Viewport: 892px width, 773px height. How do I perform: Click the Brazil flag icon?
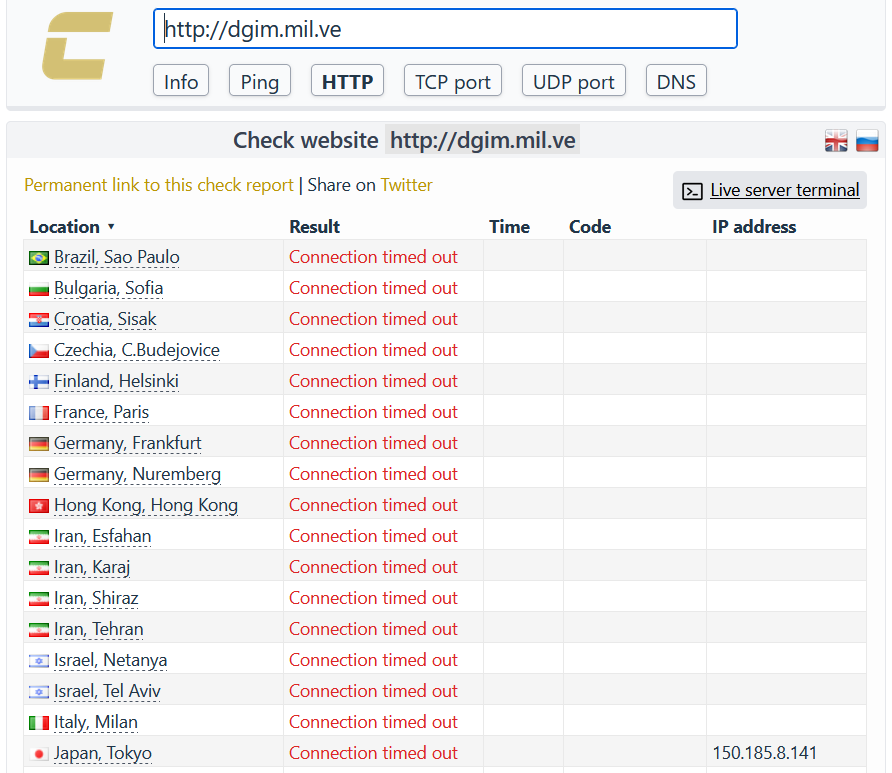(39, 258)
